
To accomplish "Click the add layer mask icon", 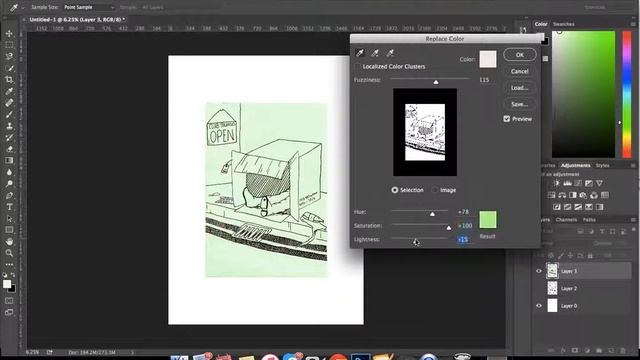I will (x=575, y=350).
